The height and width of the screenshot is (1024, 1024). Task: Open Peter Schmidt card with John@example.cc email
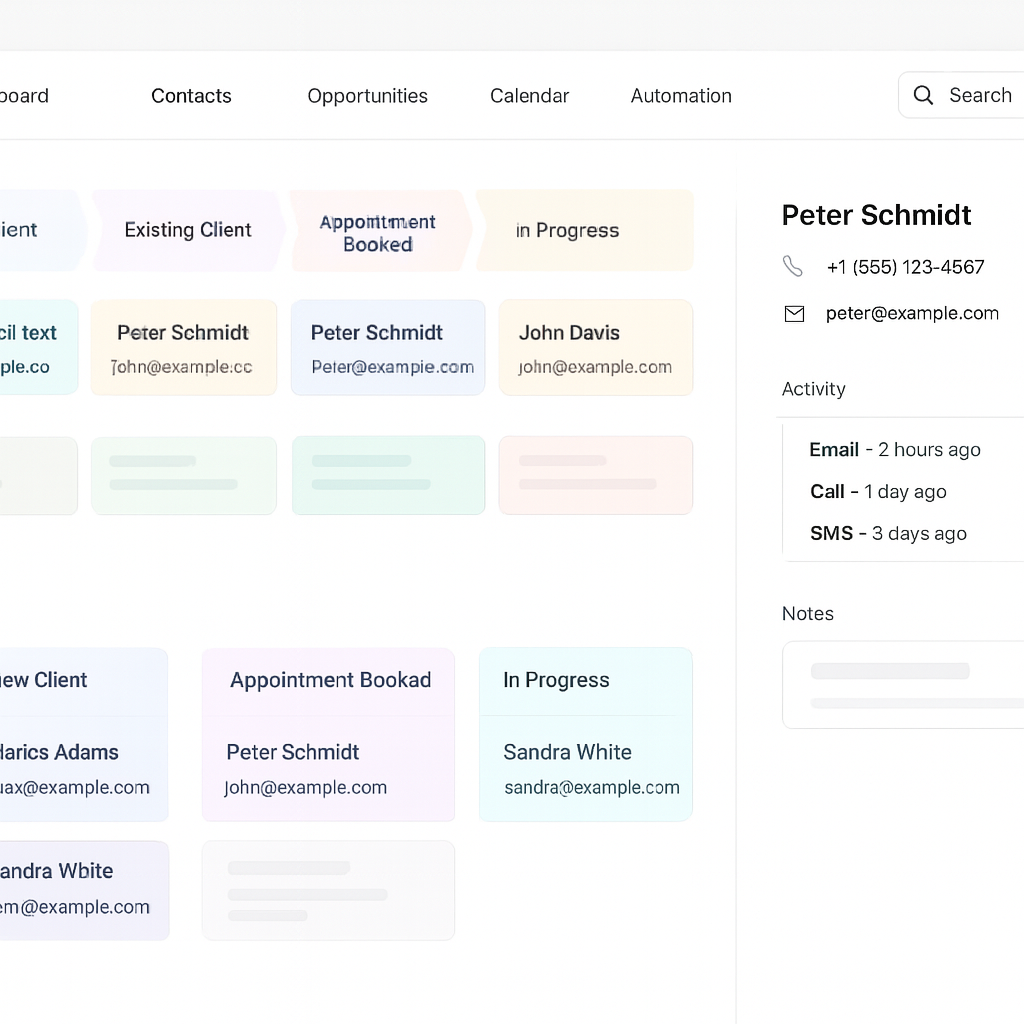coord(184,347)
